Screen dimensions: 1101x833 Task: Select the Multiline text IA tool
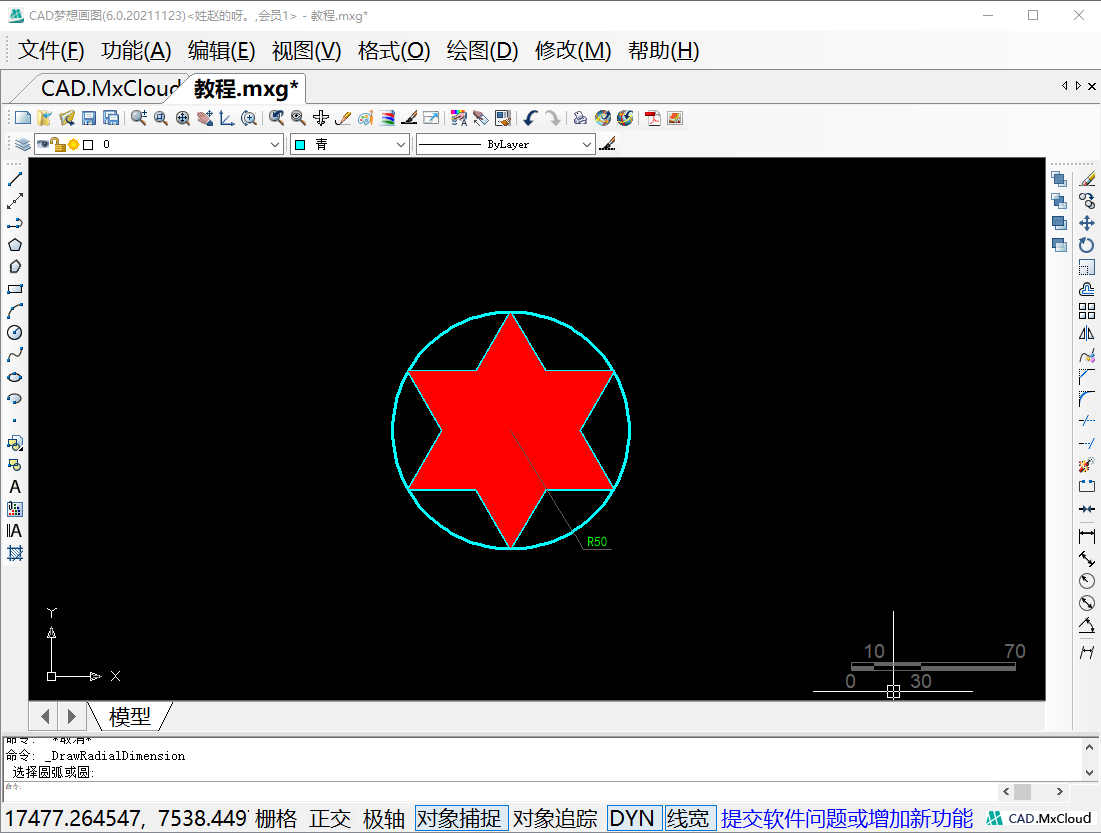[x=15, y=531]
